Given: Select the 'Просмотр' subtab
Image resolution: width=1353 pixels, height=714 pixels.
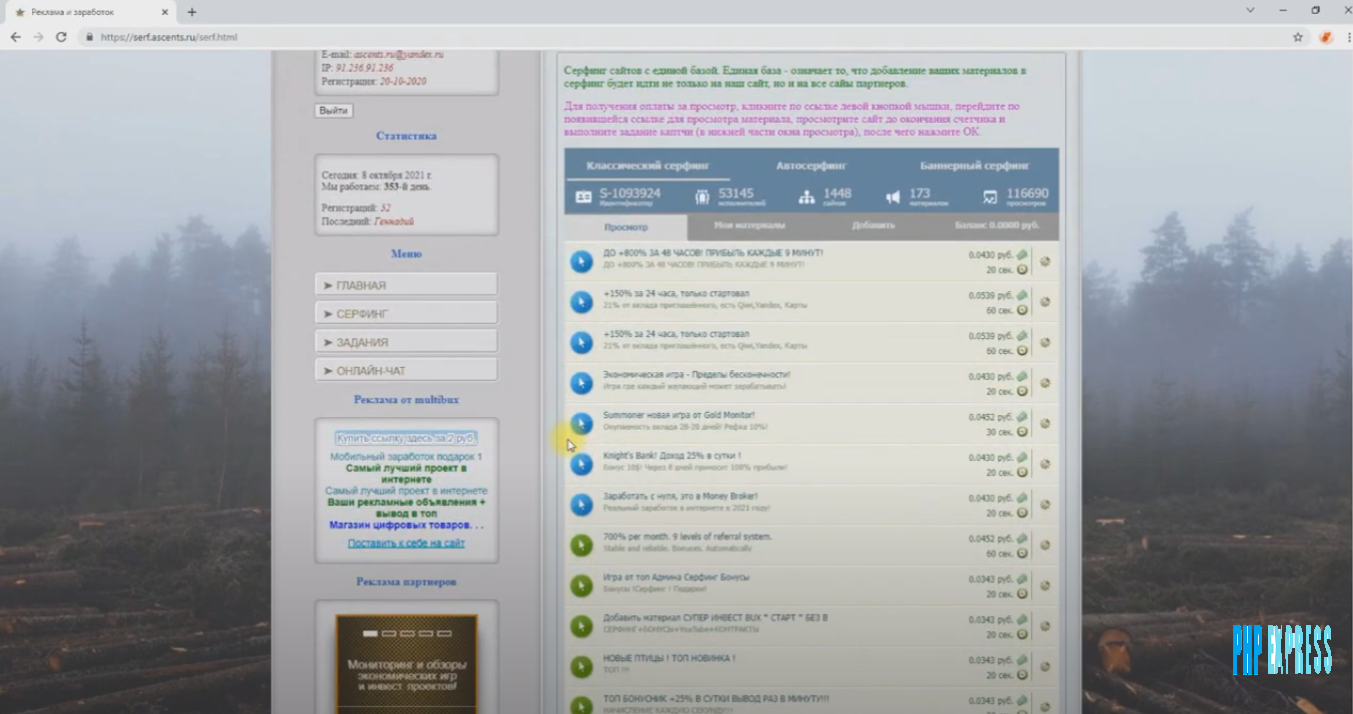Looking at the screenshot, I should (626, 226).
